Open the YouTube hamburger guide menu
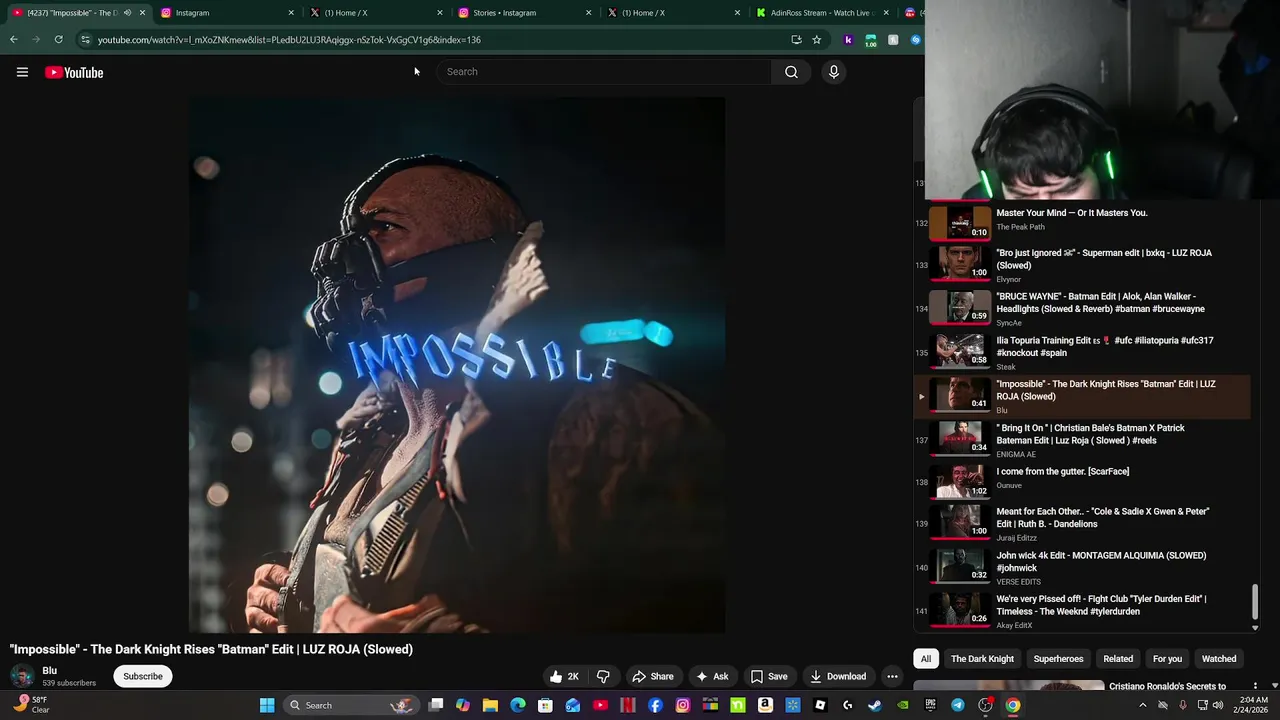1280x720 pixels. pos(22,72)
